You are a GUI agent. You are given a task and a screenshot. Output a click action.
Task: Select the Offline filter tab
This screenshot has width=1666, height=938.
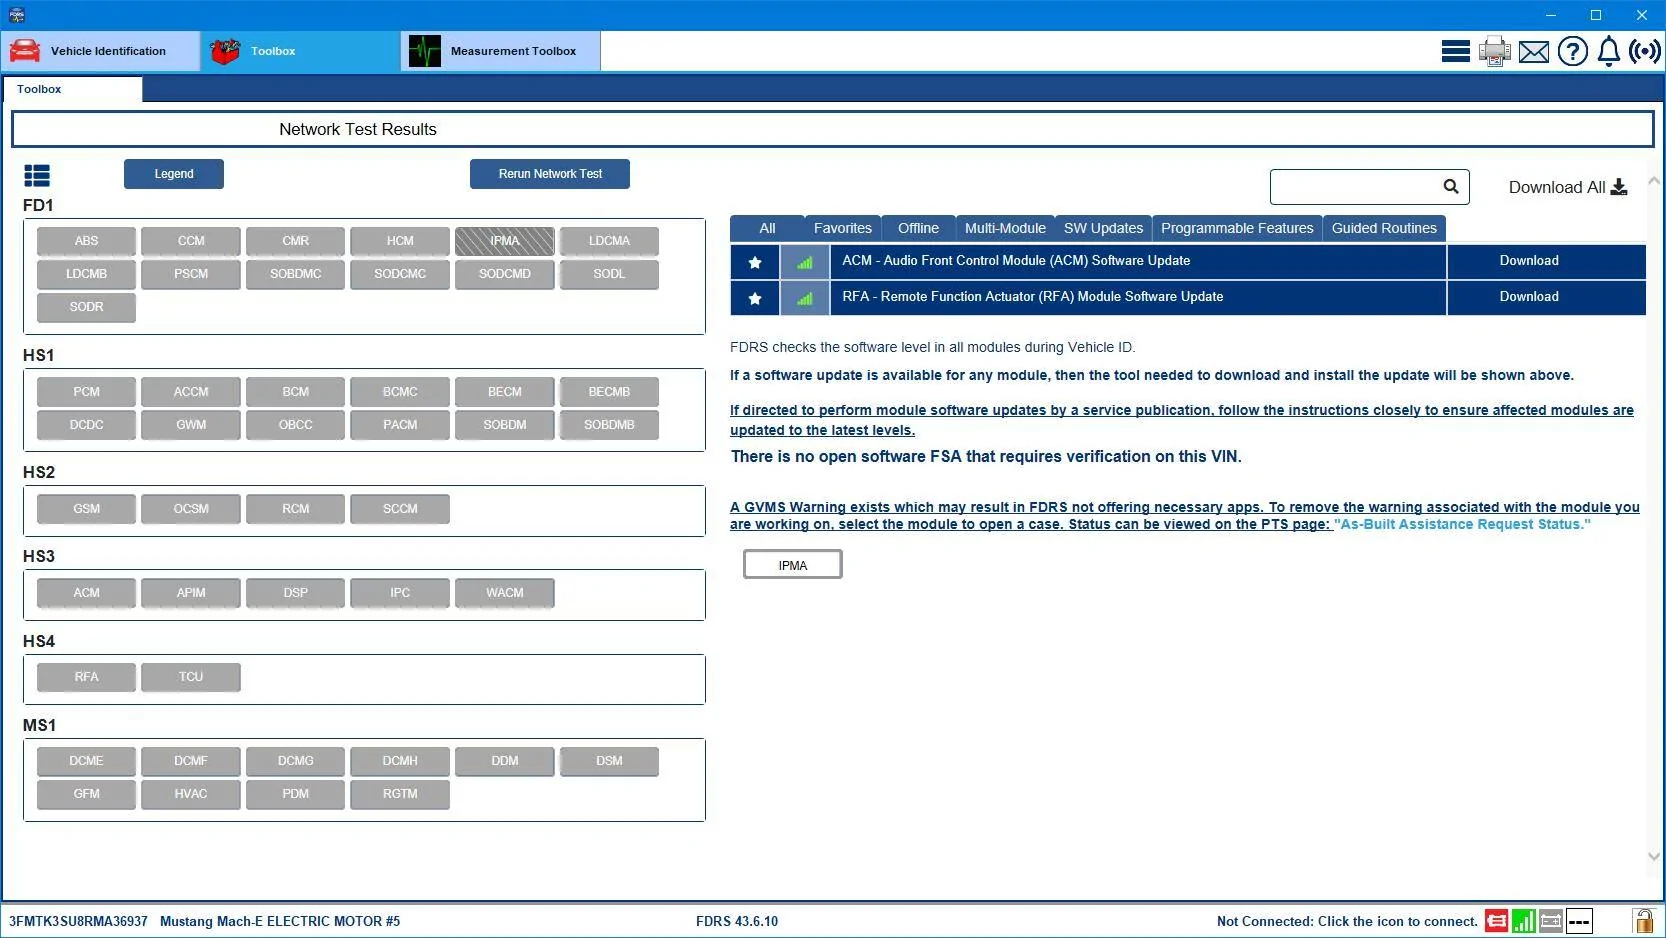click(x=918, y=228)
